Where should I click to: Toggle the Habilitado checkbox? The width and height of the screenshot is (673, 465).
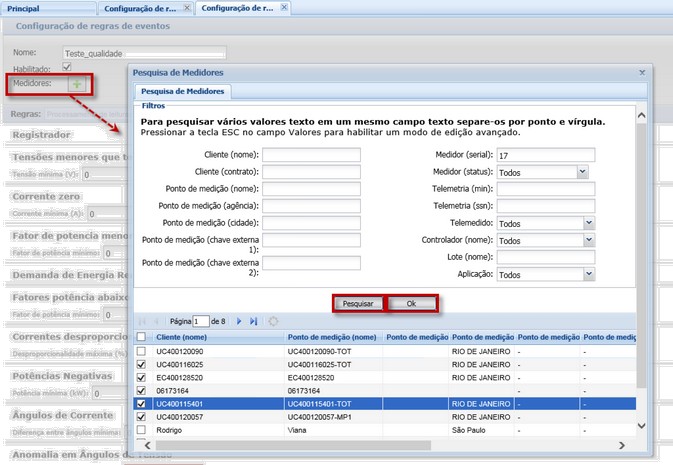tap(67, 67)
